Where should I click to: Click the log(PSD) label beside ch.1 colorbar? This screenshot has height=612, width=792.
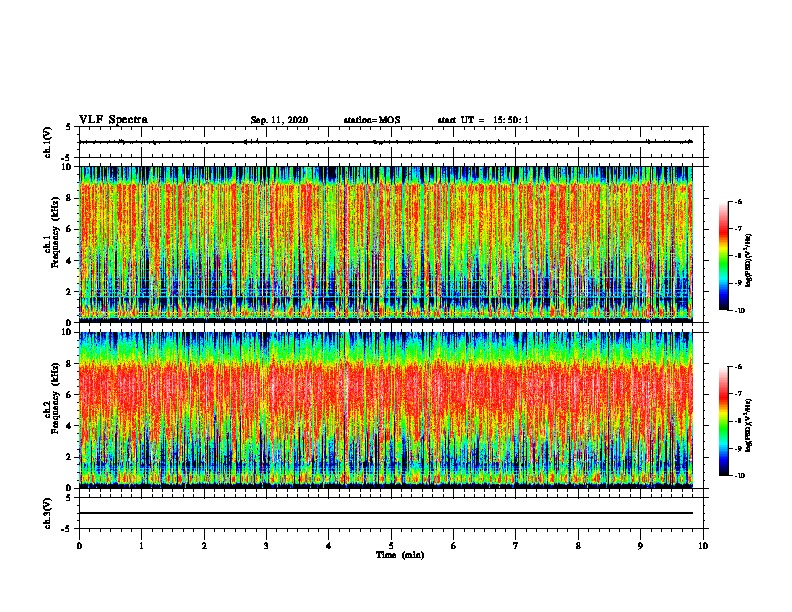pyautogui.click(x=748, y=260)
